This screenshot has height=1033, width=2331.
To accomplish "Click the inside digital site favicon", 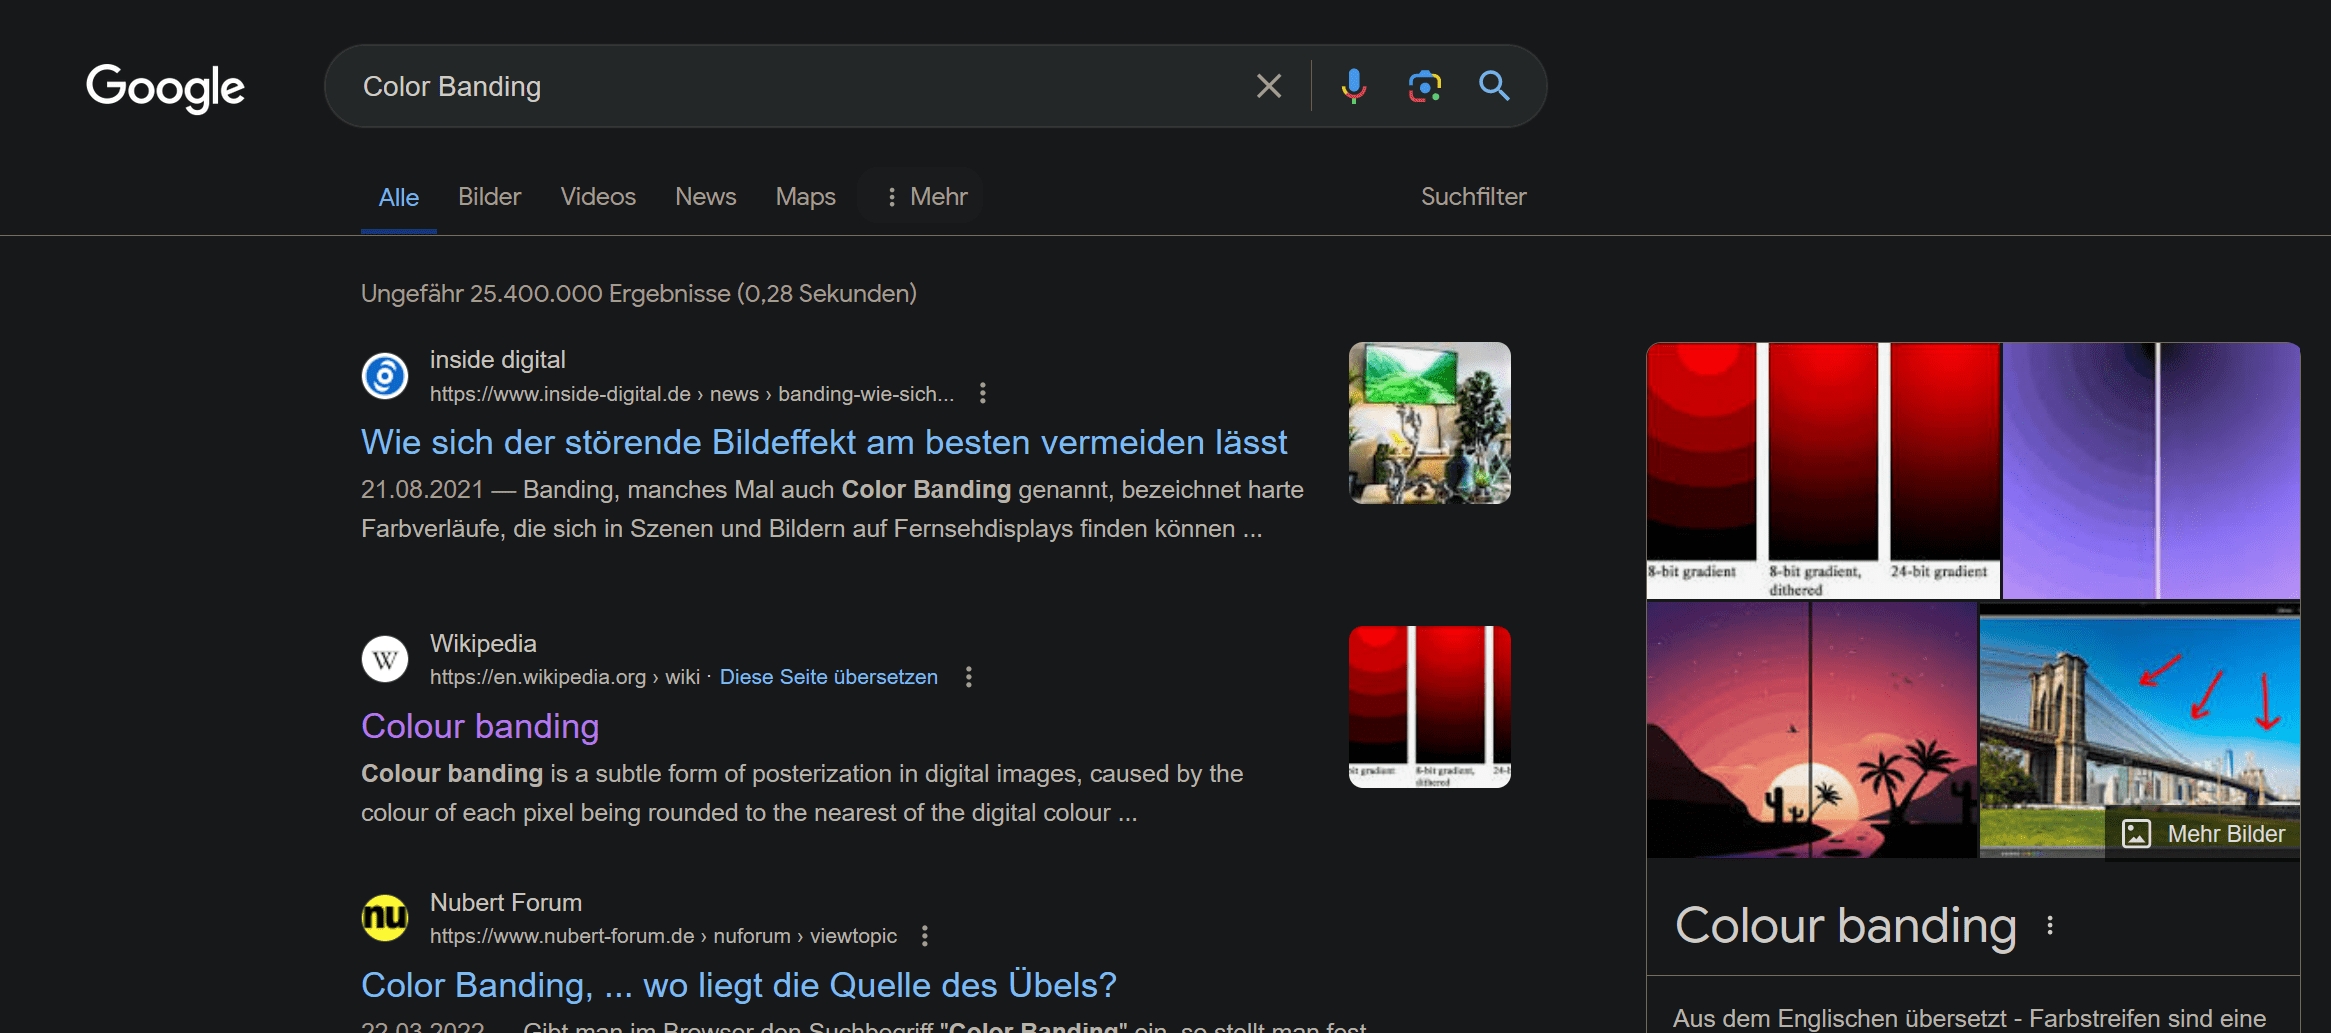I will click(385, 376).
